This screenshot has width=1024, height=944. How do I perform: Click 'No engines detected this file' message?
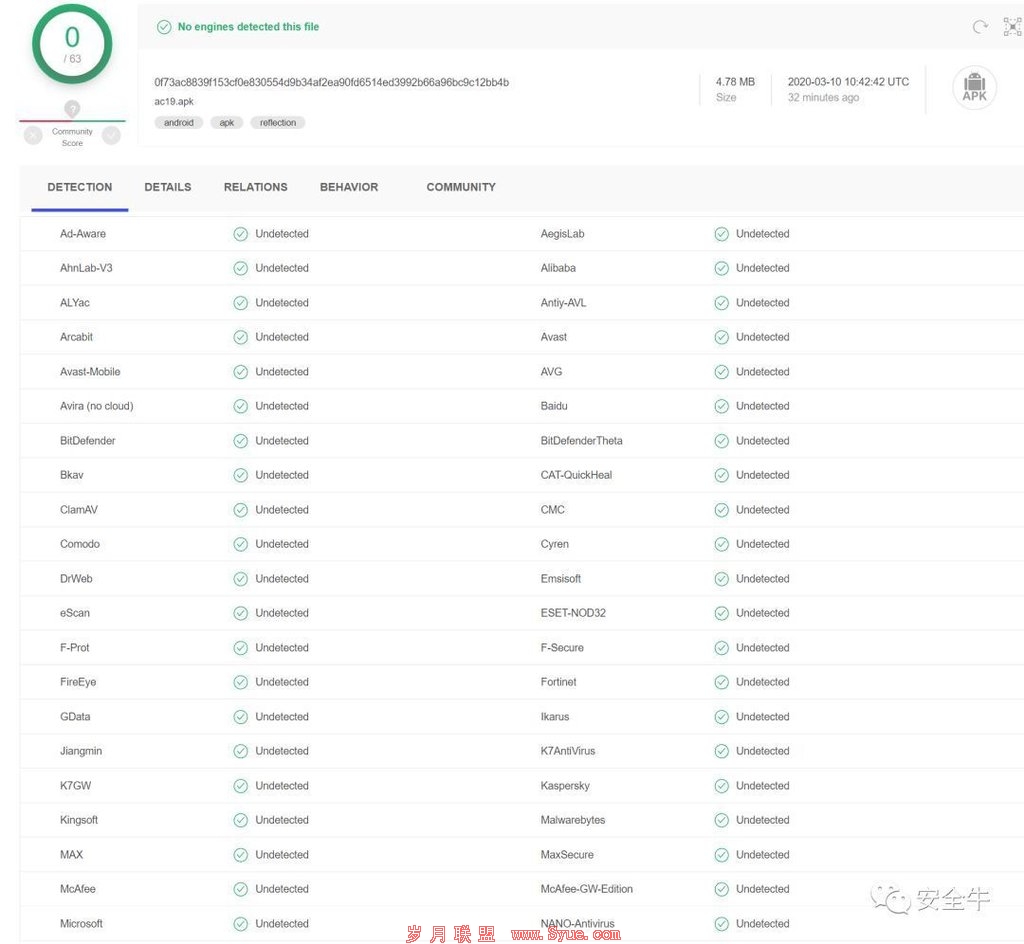(x=248, y=27)
